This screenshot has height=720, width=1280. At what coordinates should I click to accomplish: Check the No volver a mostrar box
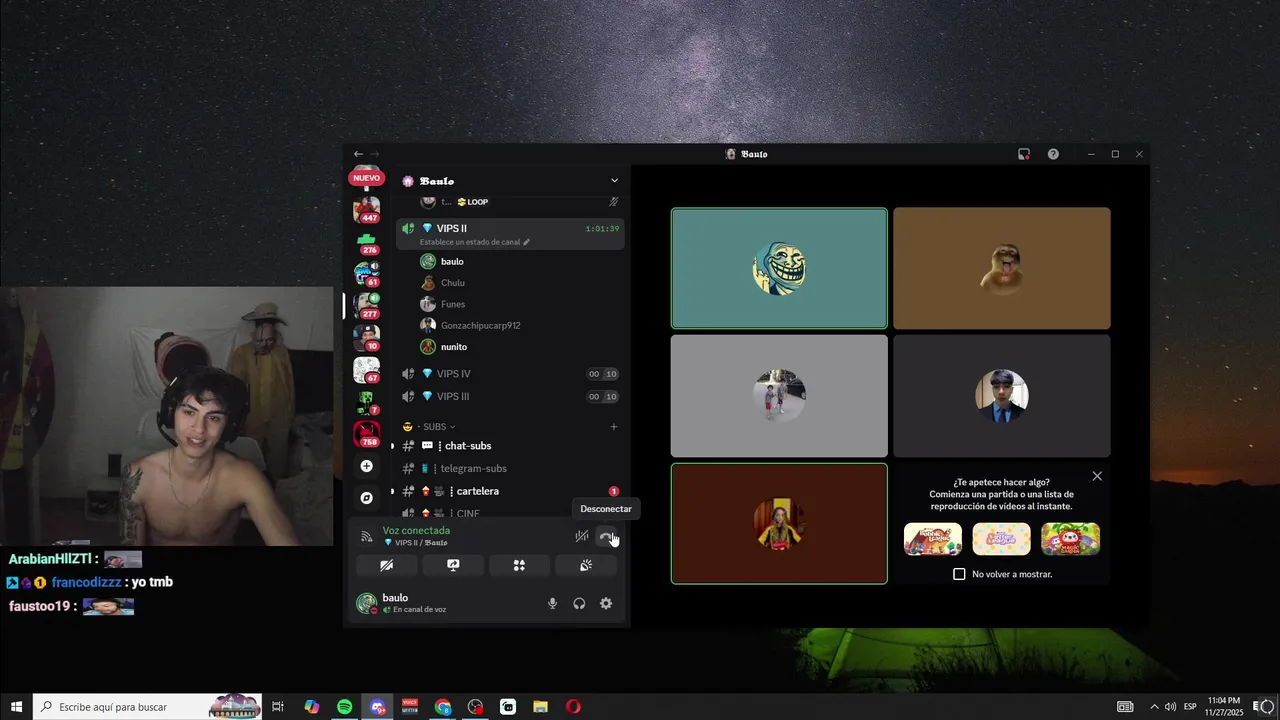coord(959,574)
